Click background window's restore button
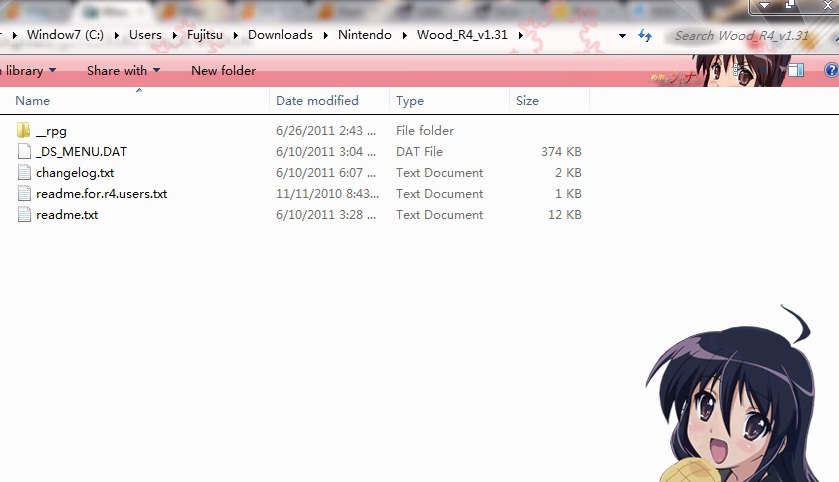 [790, 5]
